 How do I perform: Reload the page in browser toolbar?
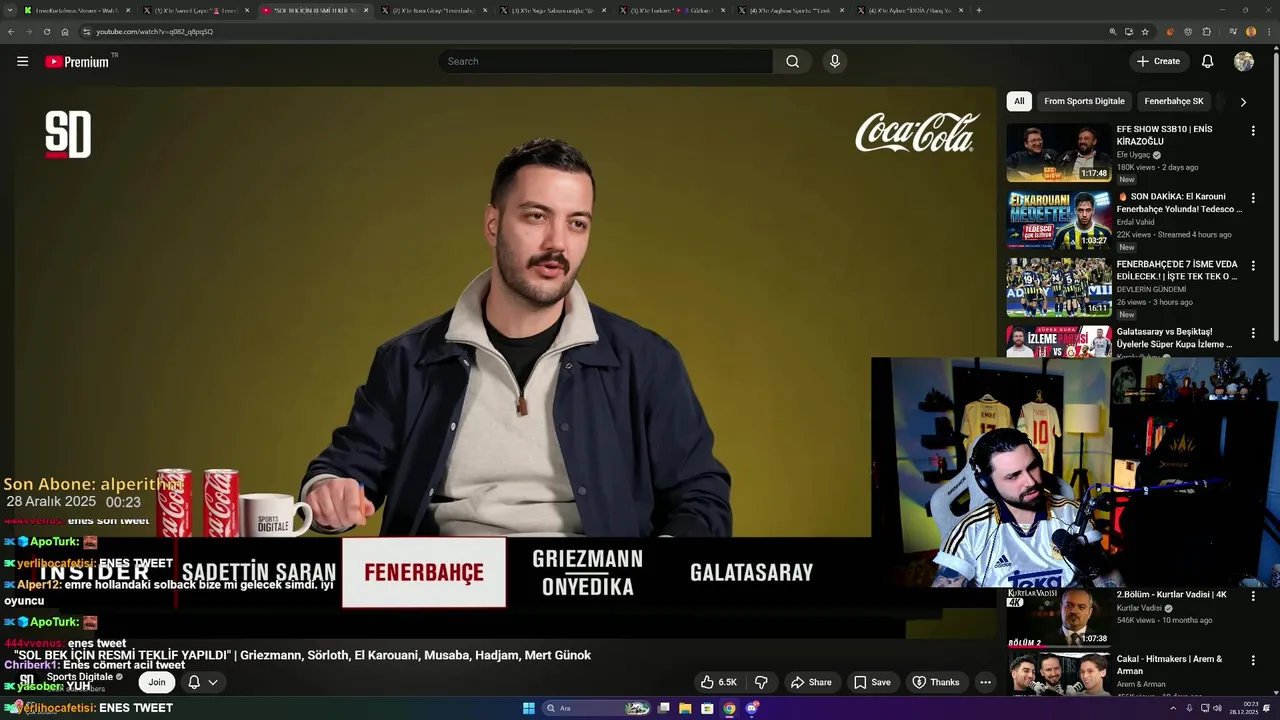click(x=47, y=31)
